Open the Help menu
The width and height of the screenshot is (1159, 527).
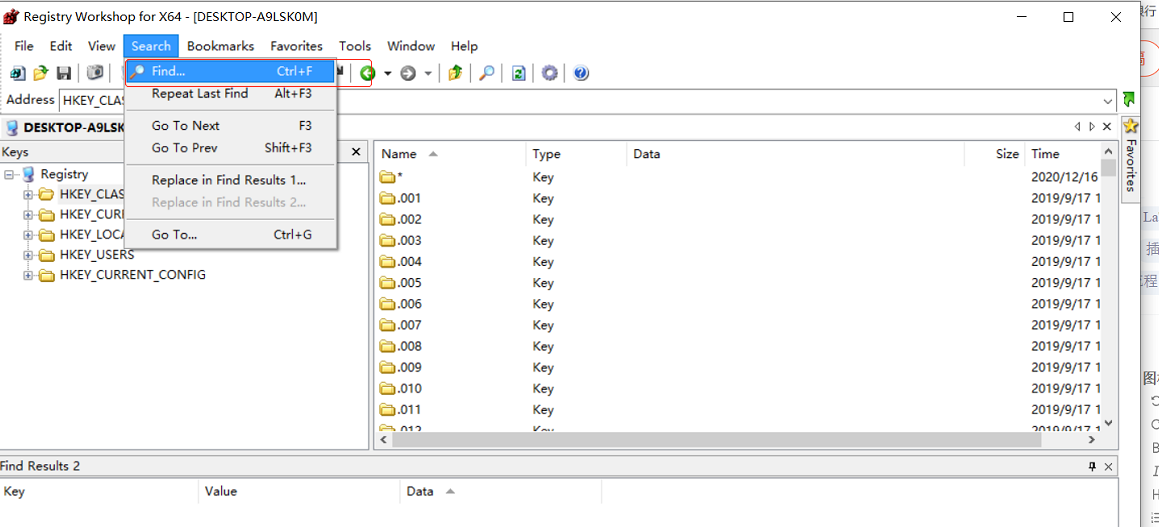pos(464,46)
